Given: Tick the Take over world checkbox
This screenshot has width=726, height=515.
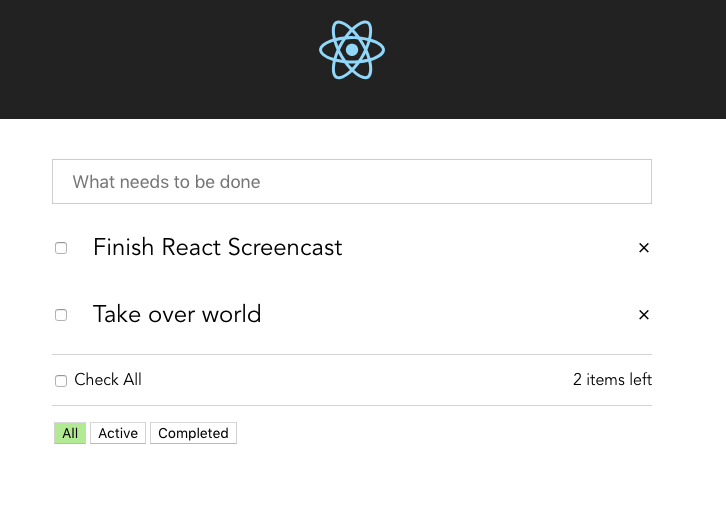Looking at the screenshot, I should point(61,315).
